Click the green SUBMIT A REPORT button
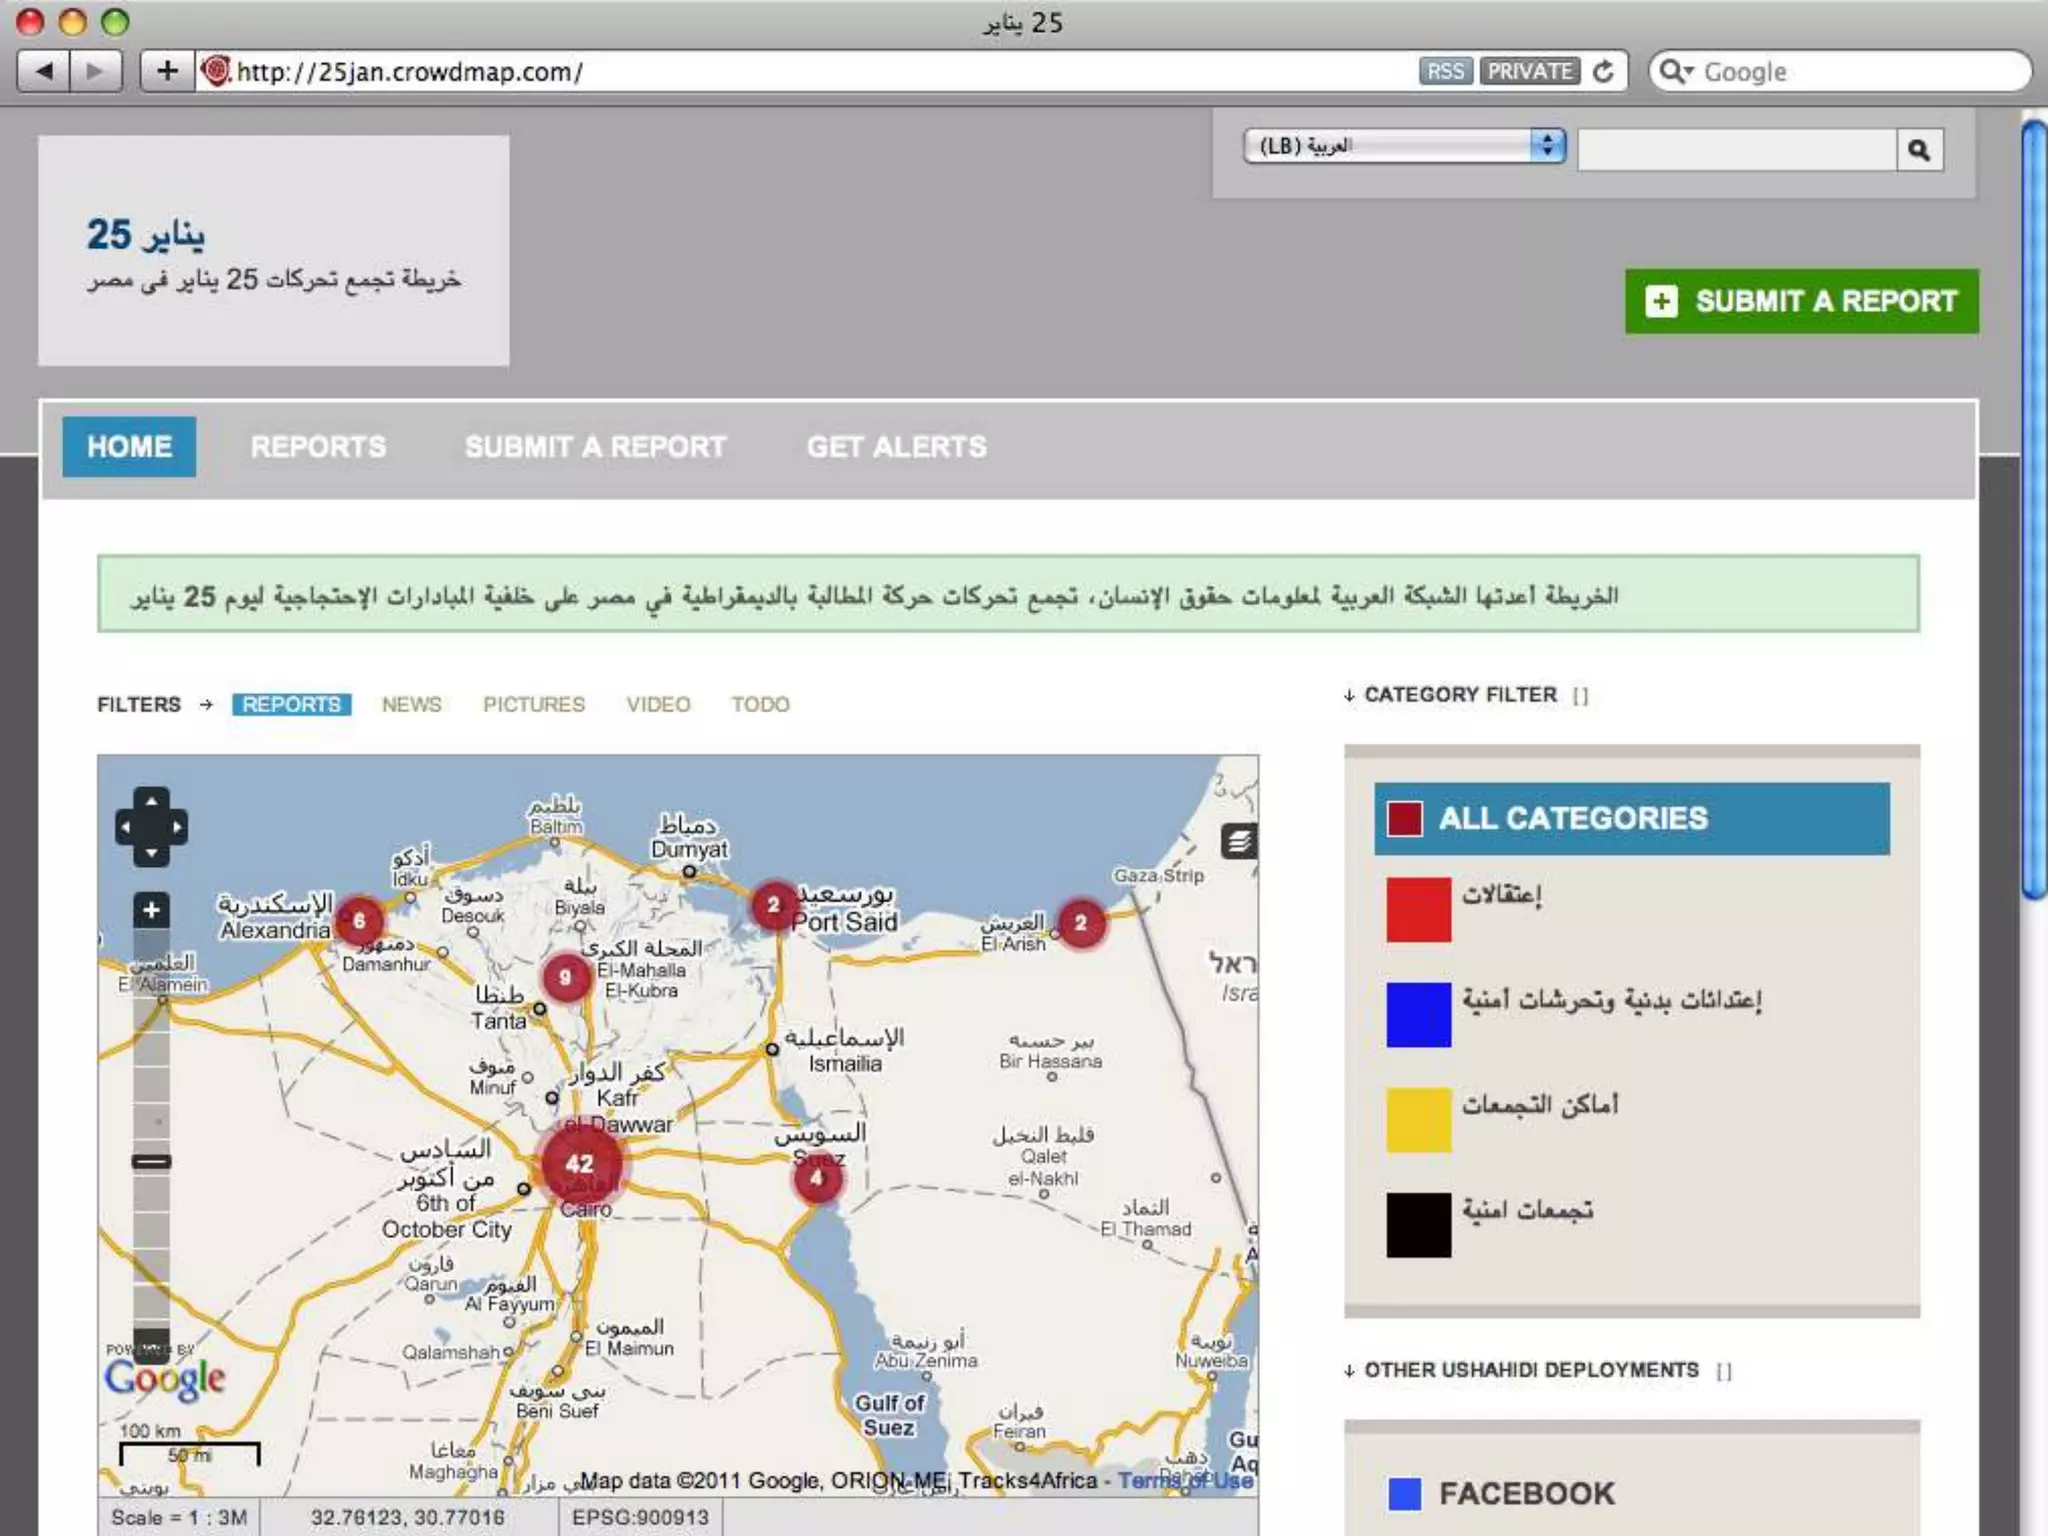The height and width of the screenshot is (1536, 2048). click(x=1801, y=301)
